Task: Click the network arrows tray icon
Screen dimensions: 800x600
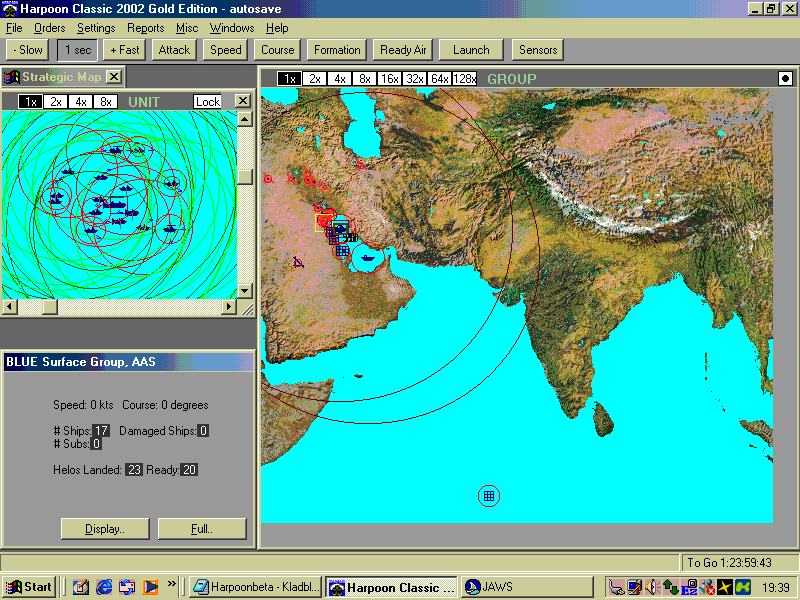Action: click(670, 587)
